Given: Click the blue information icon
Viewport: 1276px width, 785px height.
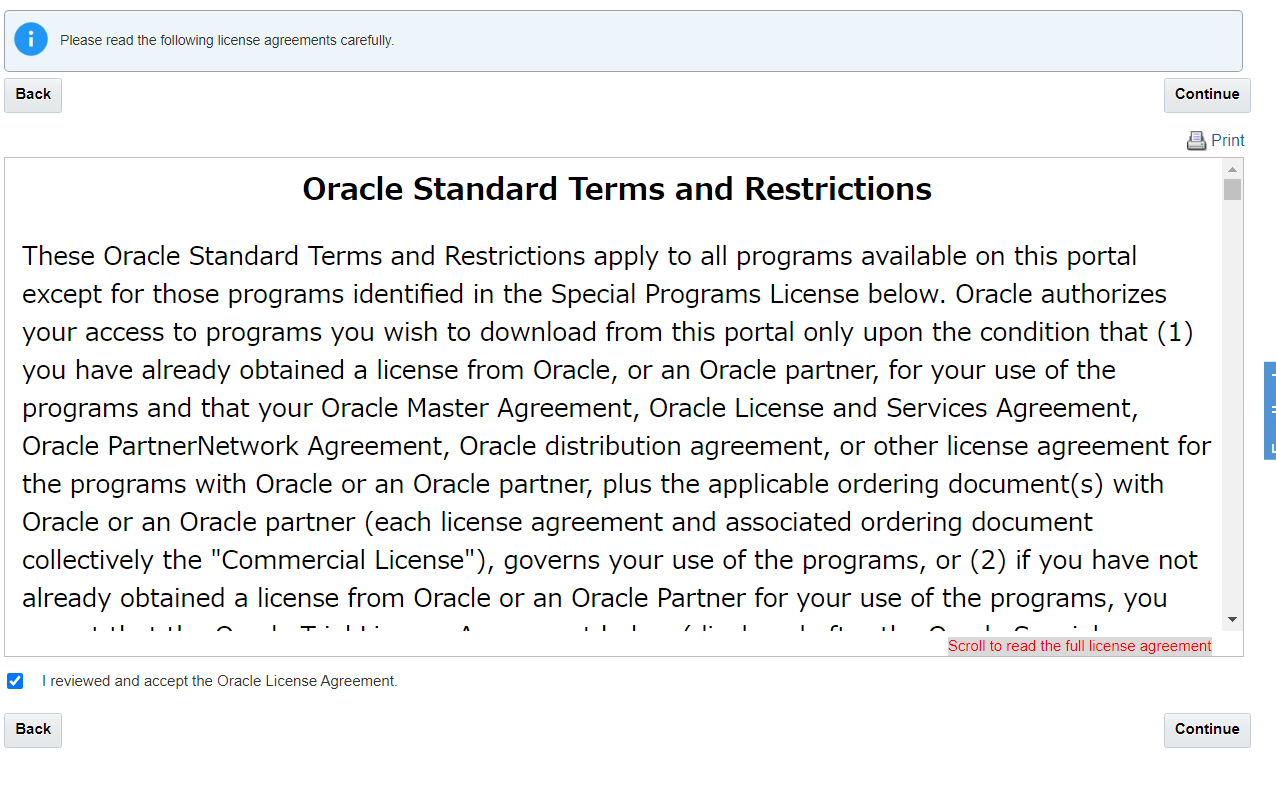Looking at the screenshot, I should click(x=31, y=40).
